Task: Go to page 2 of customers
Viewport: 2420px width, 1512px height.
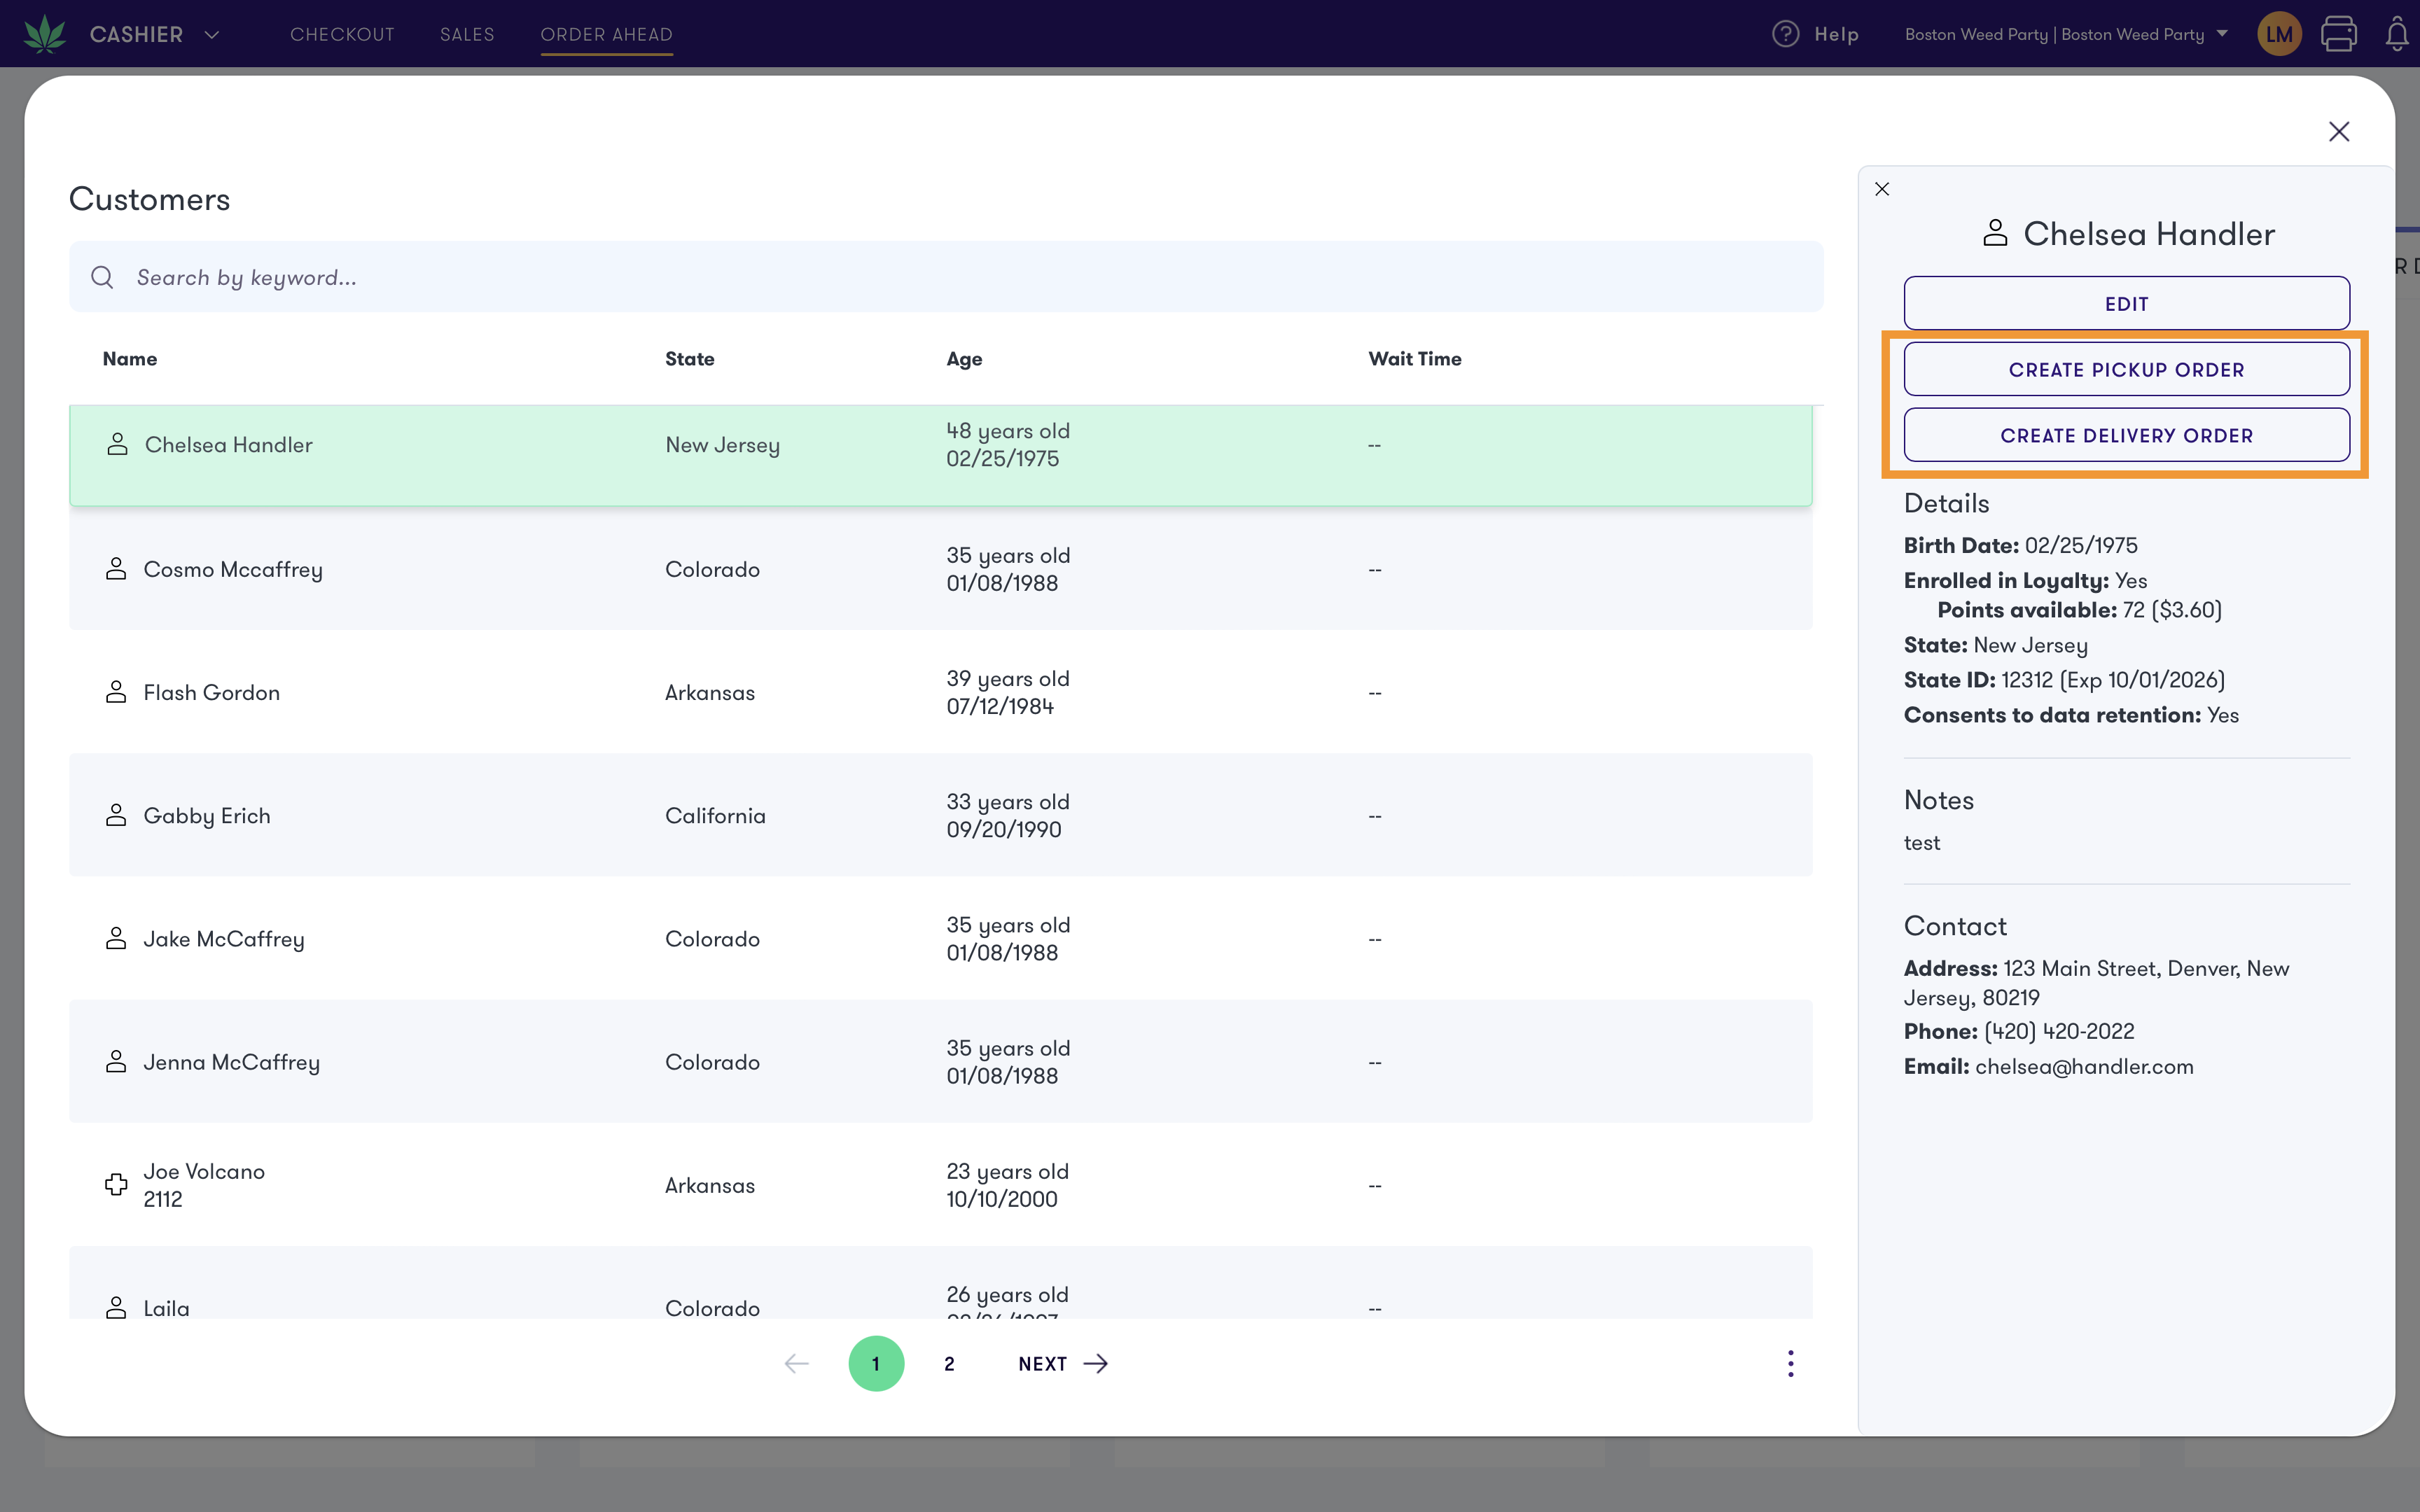Action: click(x=949, y=1363)
